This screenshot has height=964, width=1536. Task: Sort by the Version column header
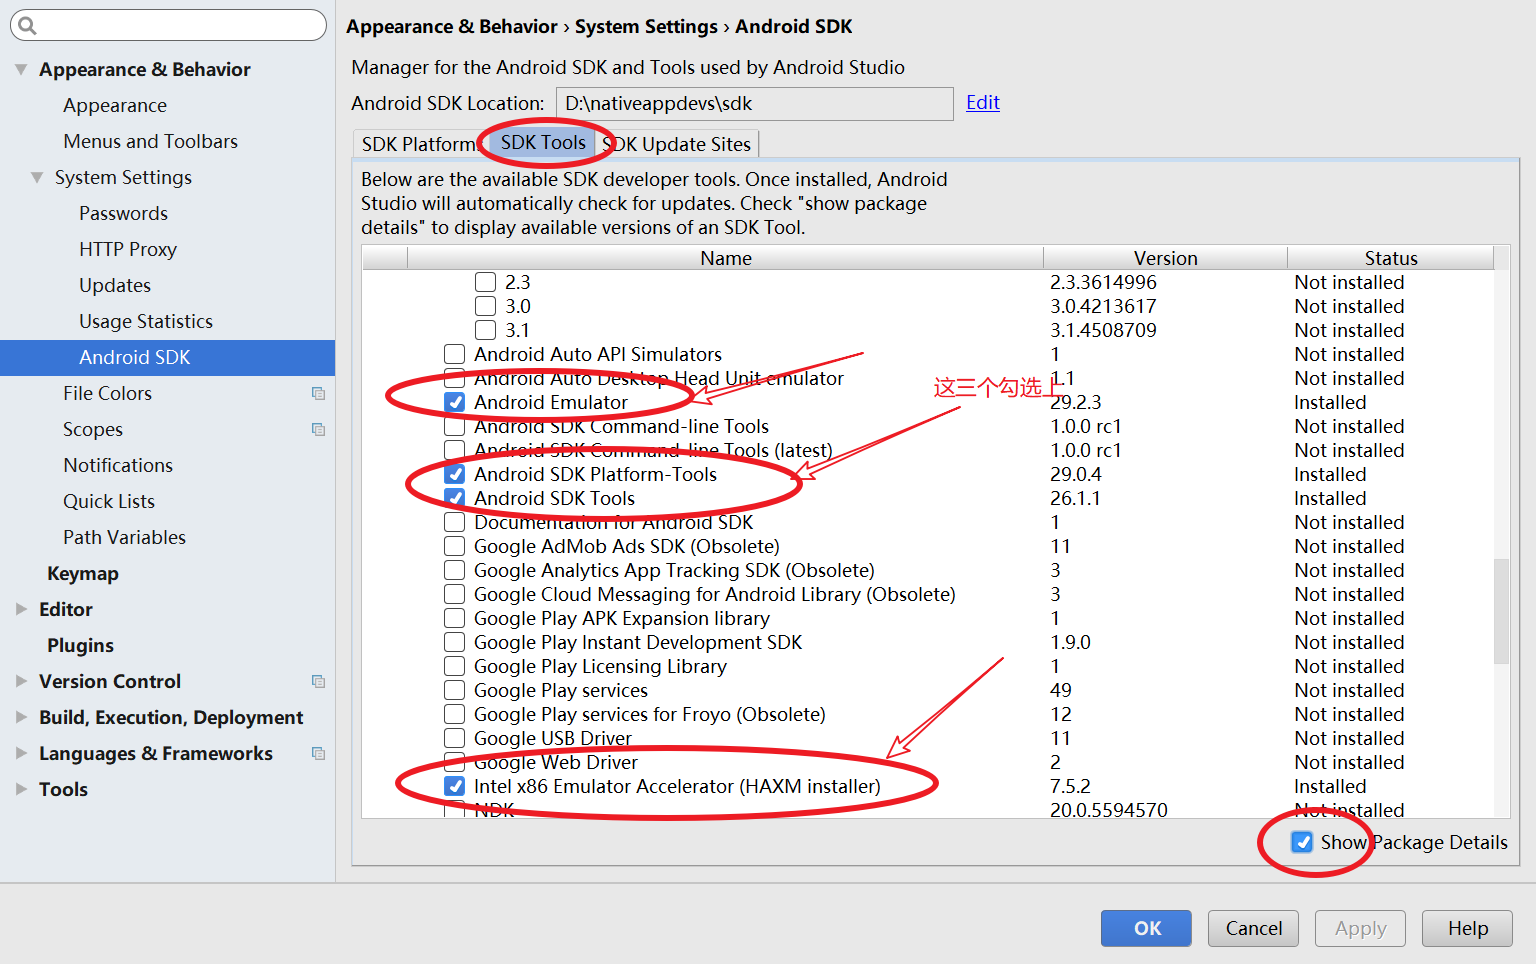[1165, 258]
